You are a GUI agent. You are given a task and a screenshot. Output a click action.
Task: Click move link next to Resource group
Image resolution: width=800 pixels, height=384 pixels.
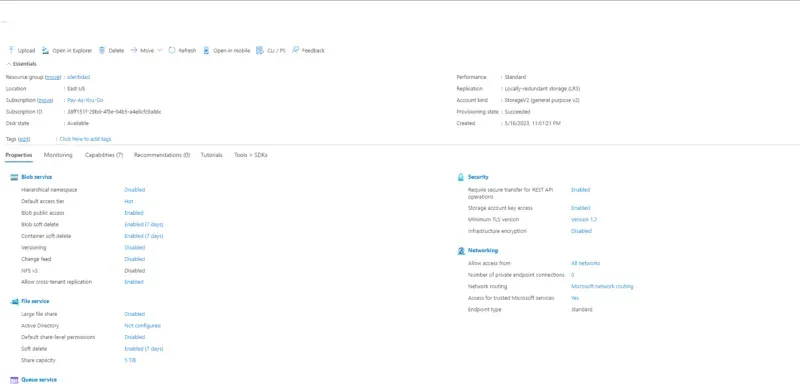coord(53,77)
